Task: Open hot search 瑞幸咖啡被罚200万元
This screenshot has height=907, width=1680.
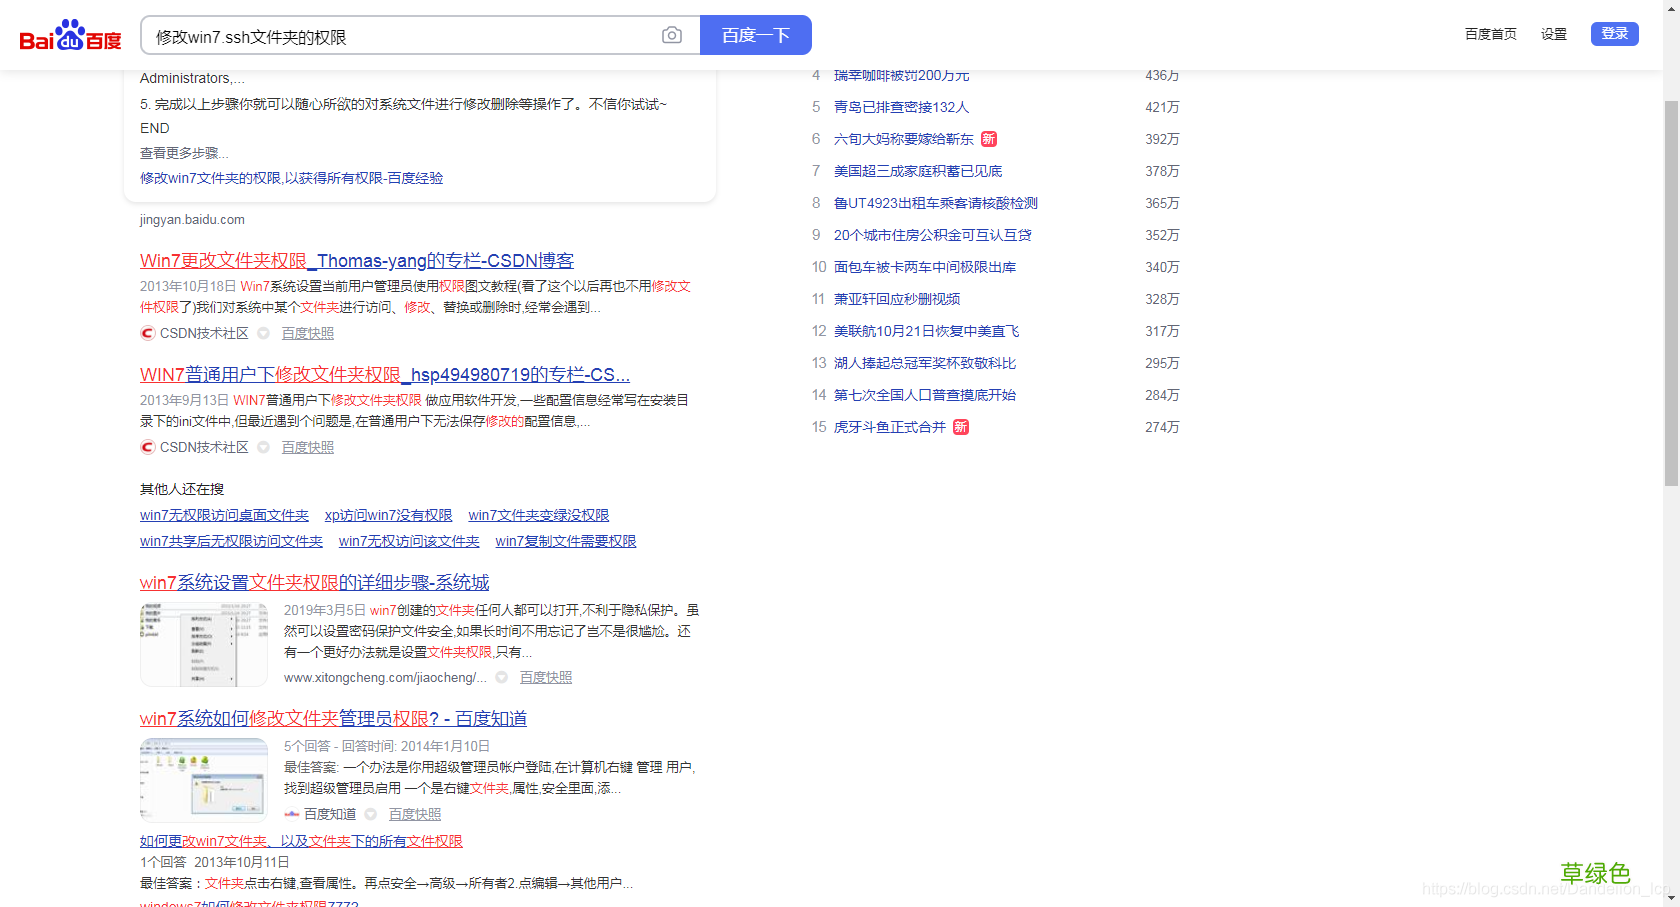Action: click(x=899, y=75)
